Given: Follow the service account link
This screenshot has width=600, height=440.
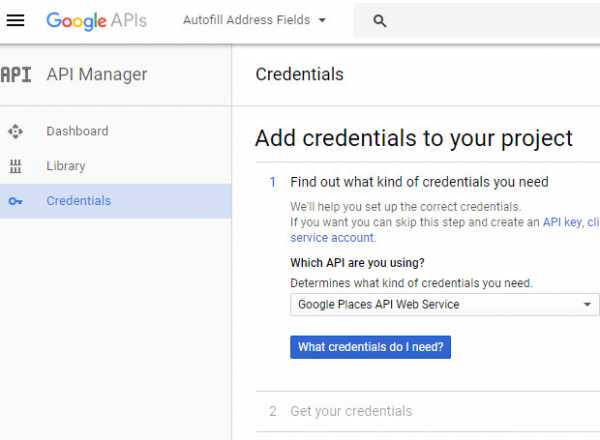Looking at the screenshot, I should pyautogui.click(x=332, y=238).
